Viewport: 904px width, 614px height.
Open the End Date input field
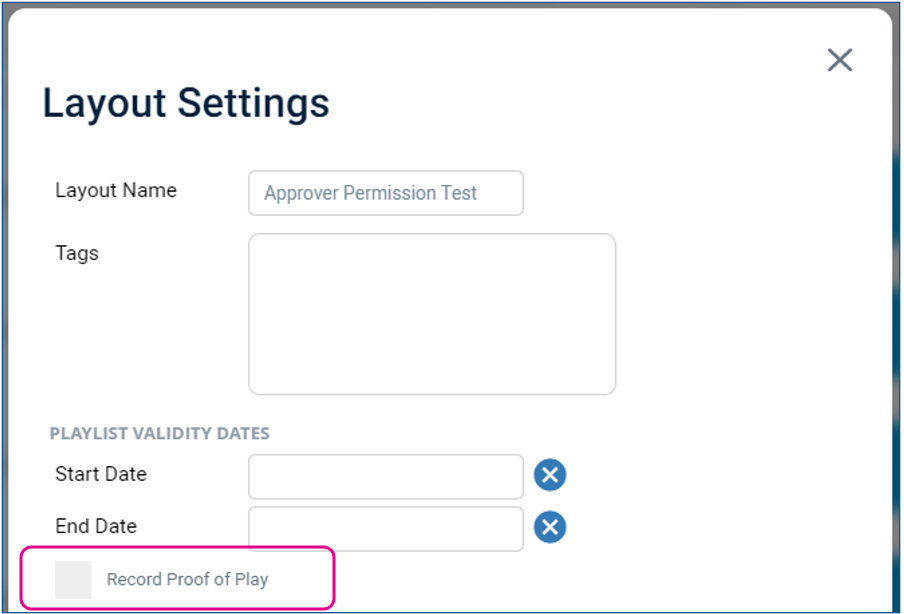[386, 529]
